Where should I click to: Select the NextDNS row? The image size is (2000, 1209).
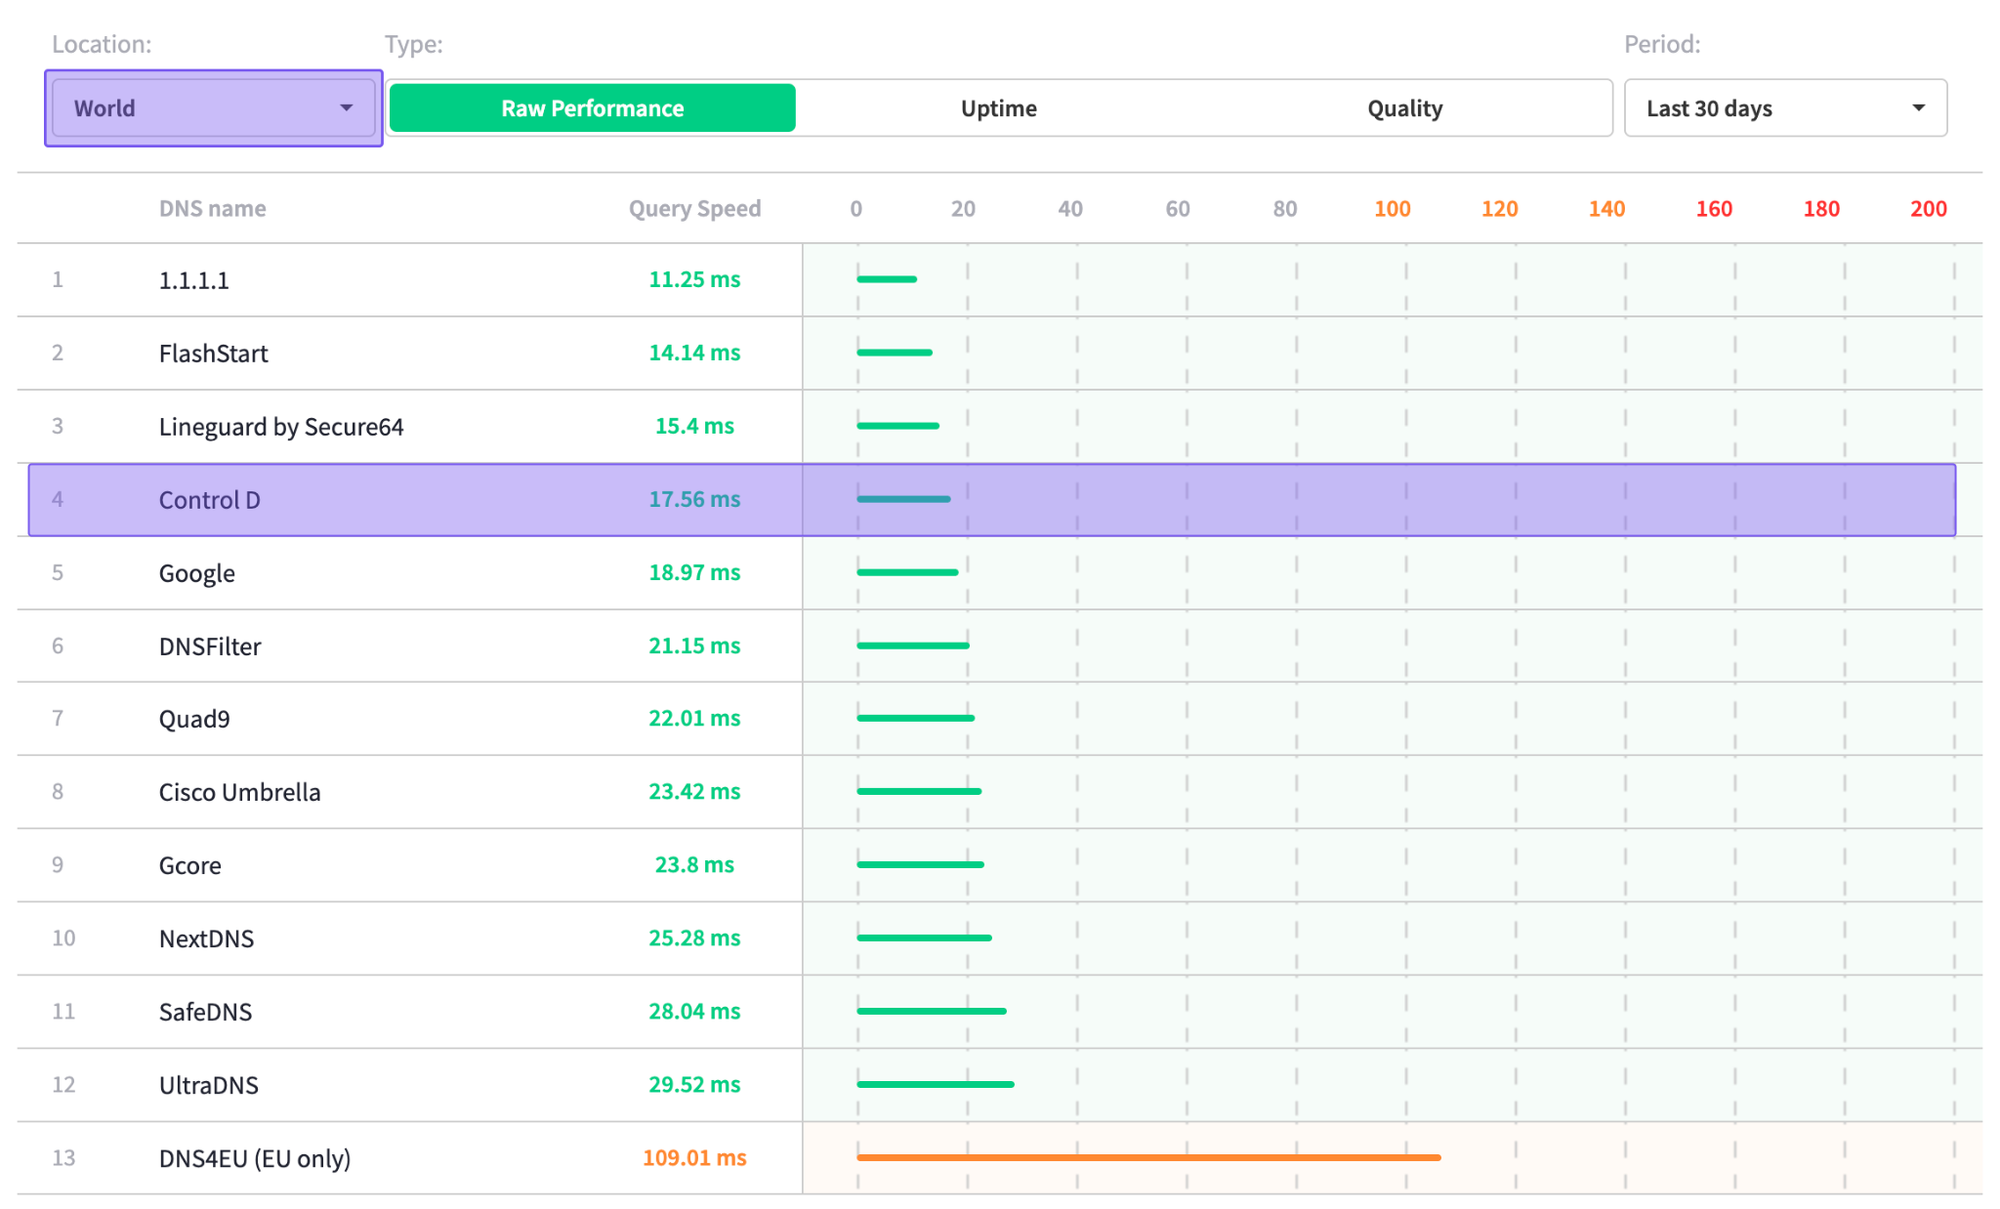click(x=206, y=938)
